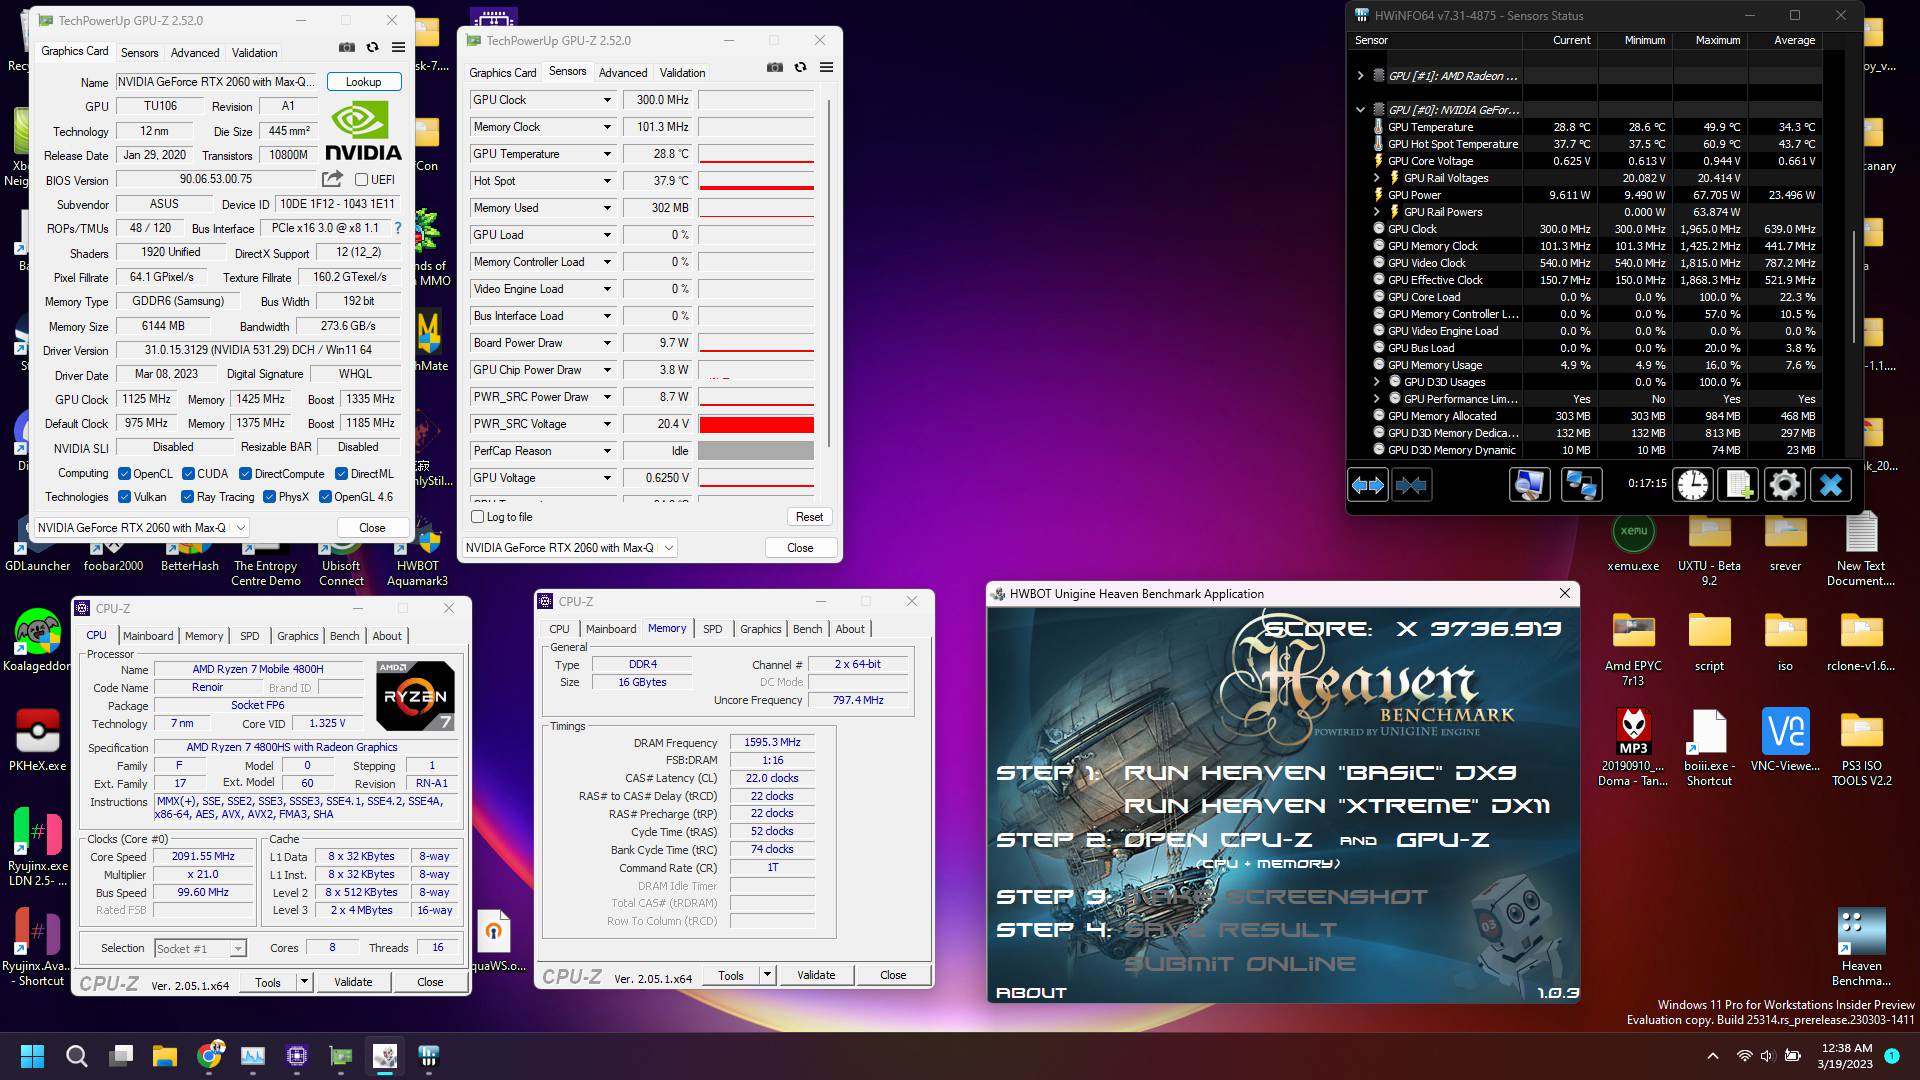Open hamburger menu in GPU-Z Sensors window
This screenshot has height=1080, width=1920.
click(826, 67)
